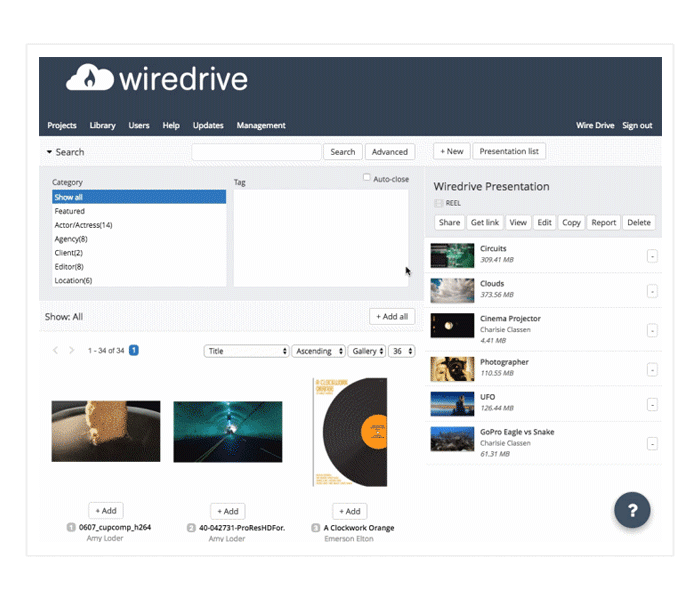Viewport: 700px width, 600px height.
Task: Select Actor/Actress(14) category
Action: 139,225
